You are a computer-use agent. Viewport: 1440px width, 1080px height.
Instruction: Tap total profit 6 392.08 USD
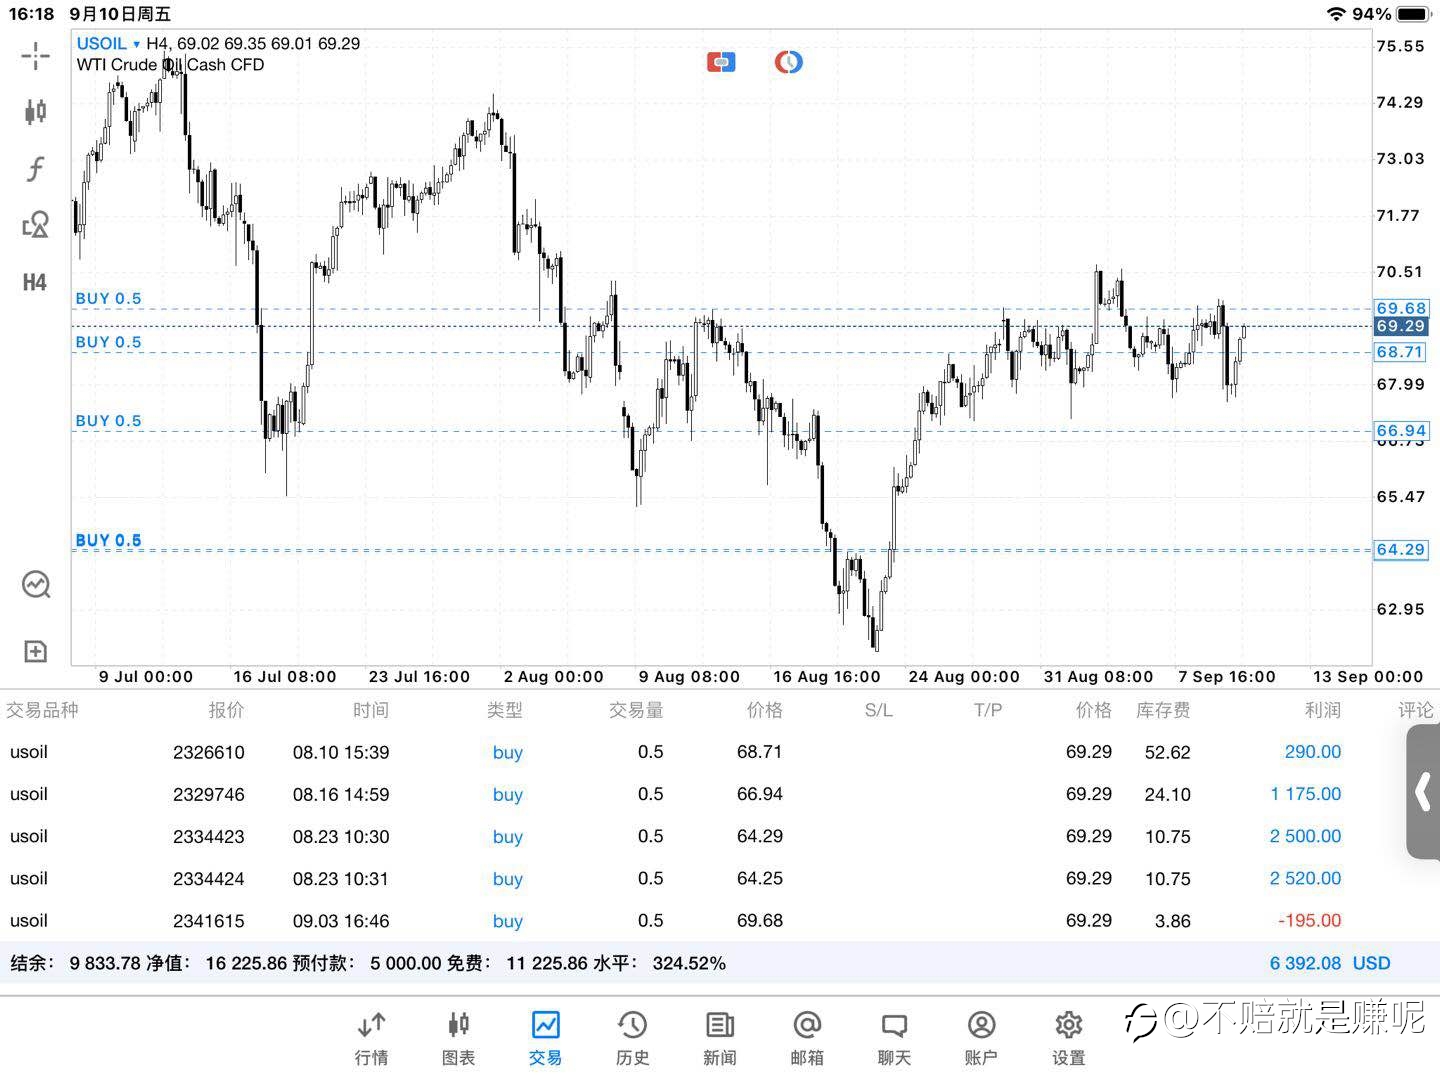1330,963
